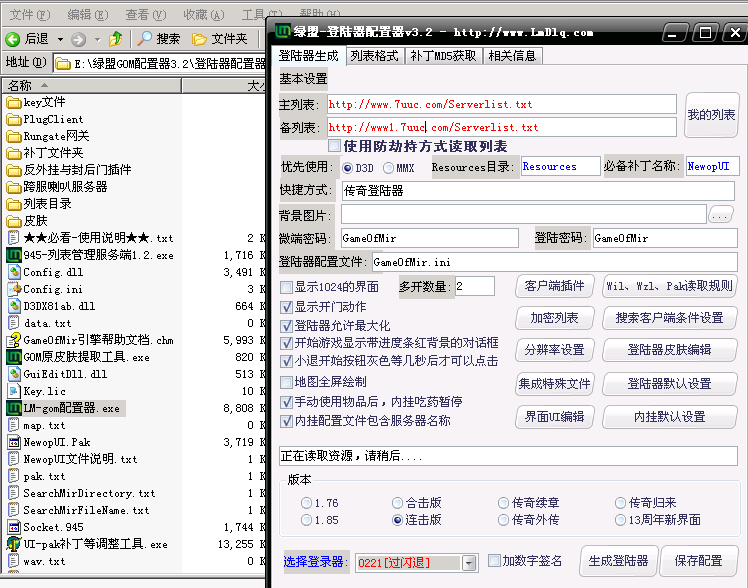Open the 查看(V) menu in Explorer
The width and height of the screenshot is (748, 588).
point(145,15)
